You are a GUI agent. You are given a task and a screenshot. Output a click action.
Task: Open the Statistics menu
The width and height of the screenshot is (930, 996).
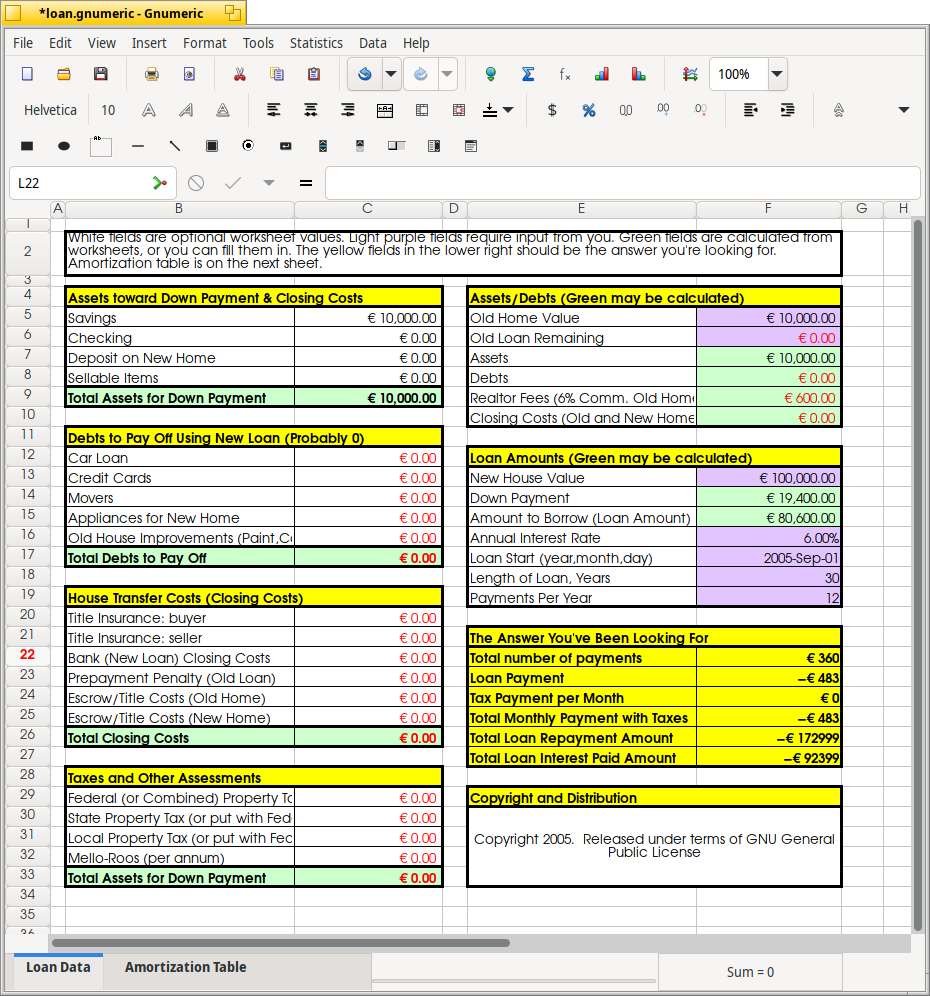tap(316, 43)
